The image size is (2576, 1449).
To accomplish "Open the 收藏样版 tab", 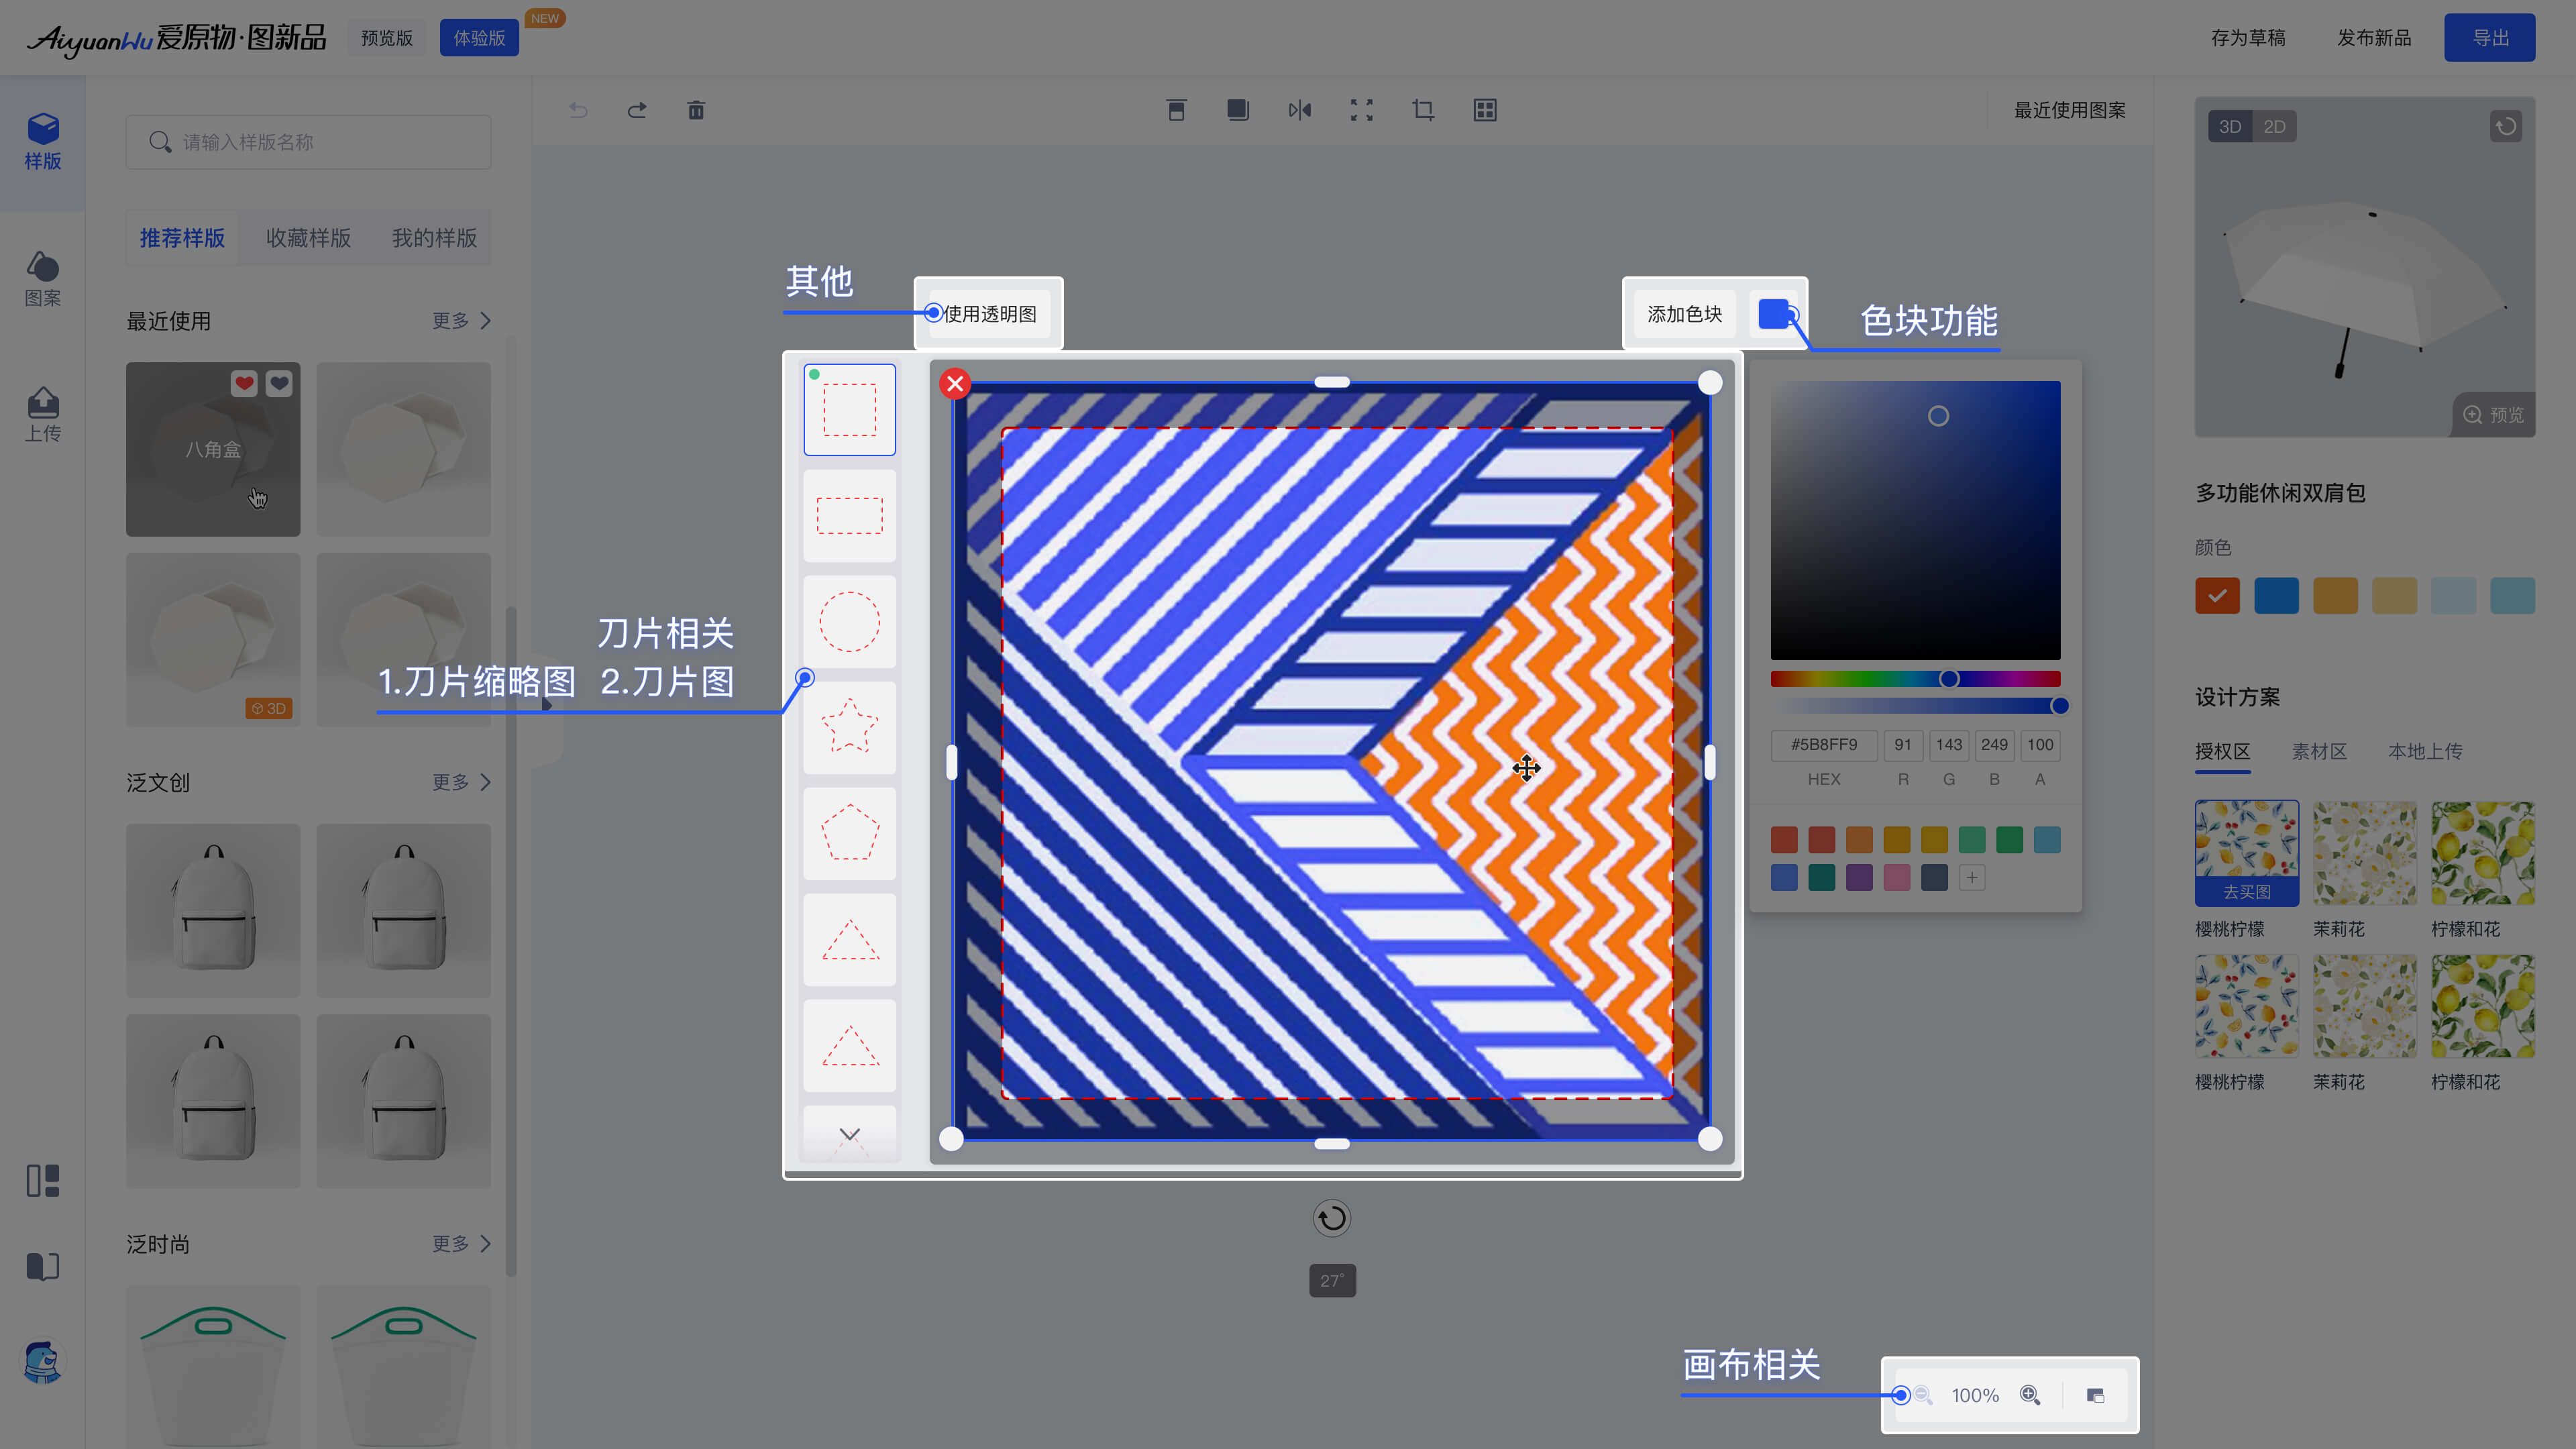I will click(308, 238).
